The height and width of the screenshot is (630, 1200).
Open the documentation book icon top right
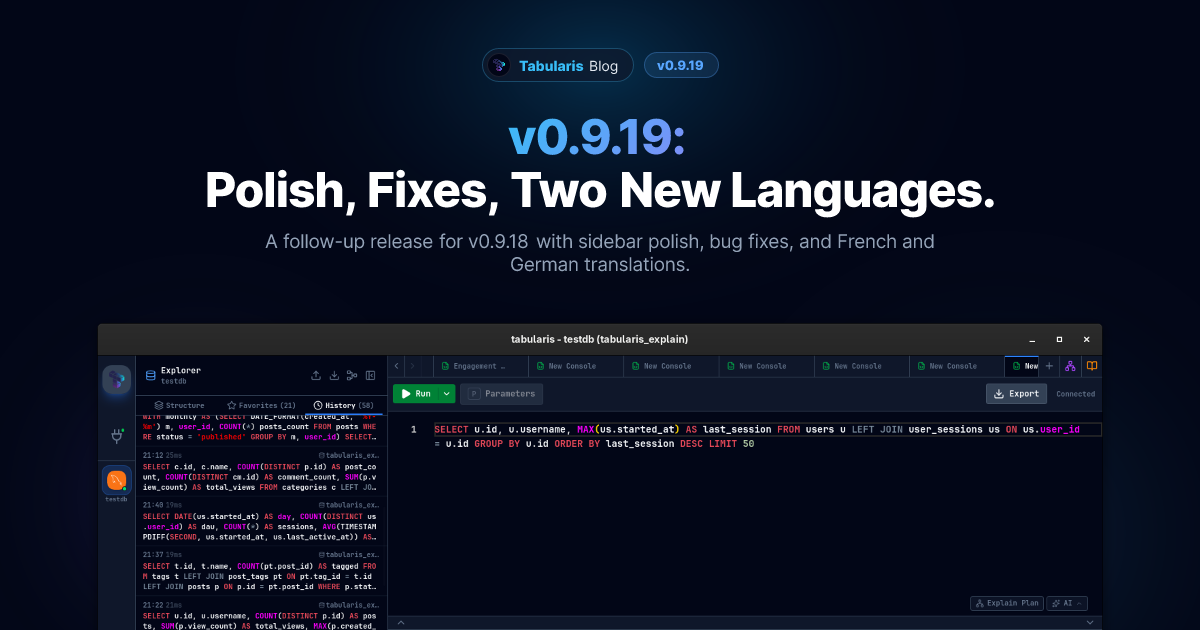point(1090,365)
